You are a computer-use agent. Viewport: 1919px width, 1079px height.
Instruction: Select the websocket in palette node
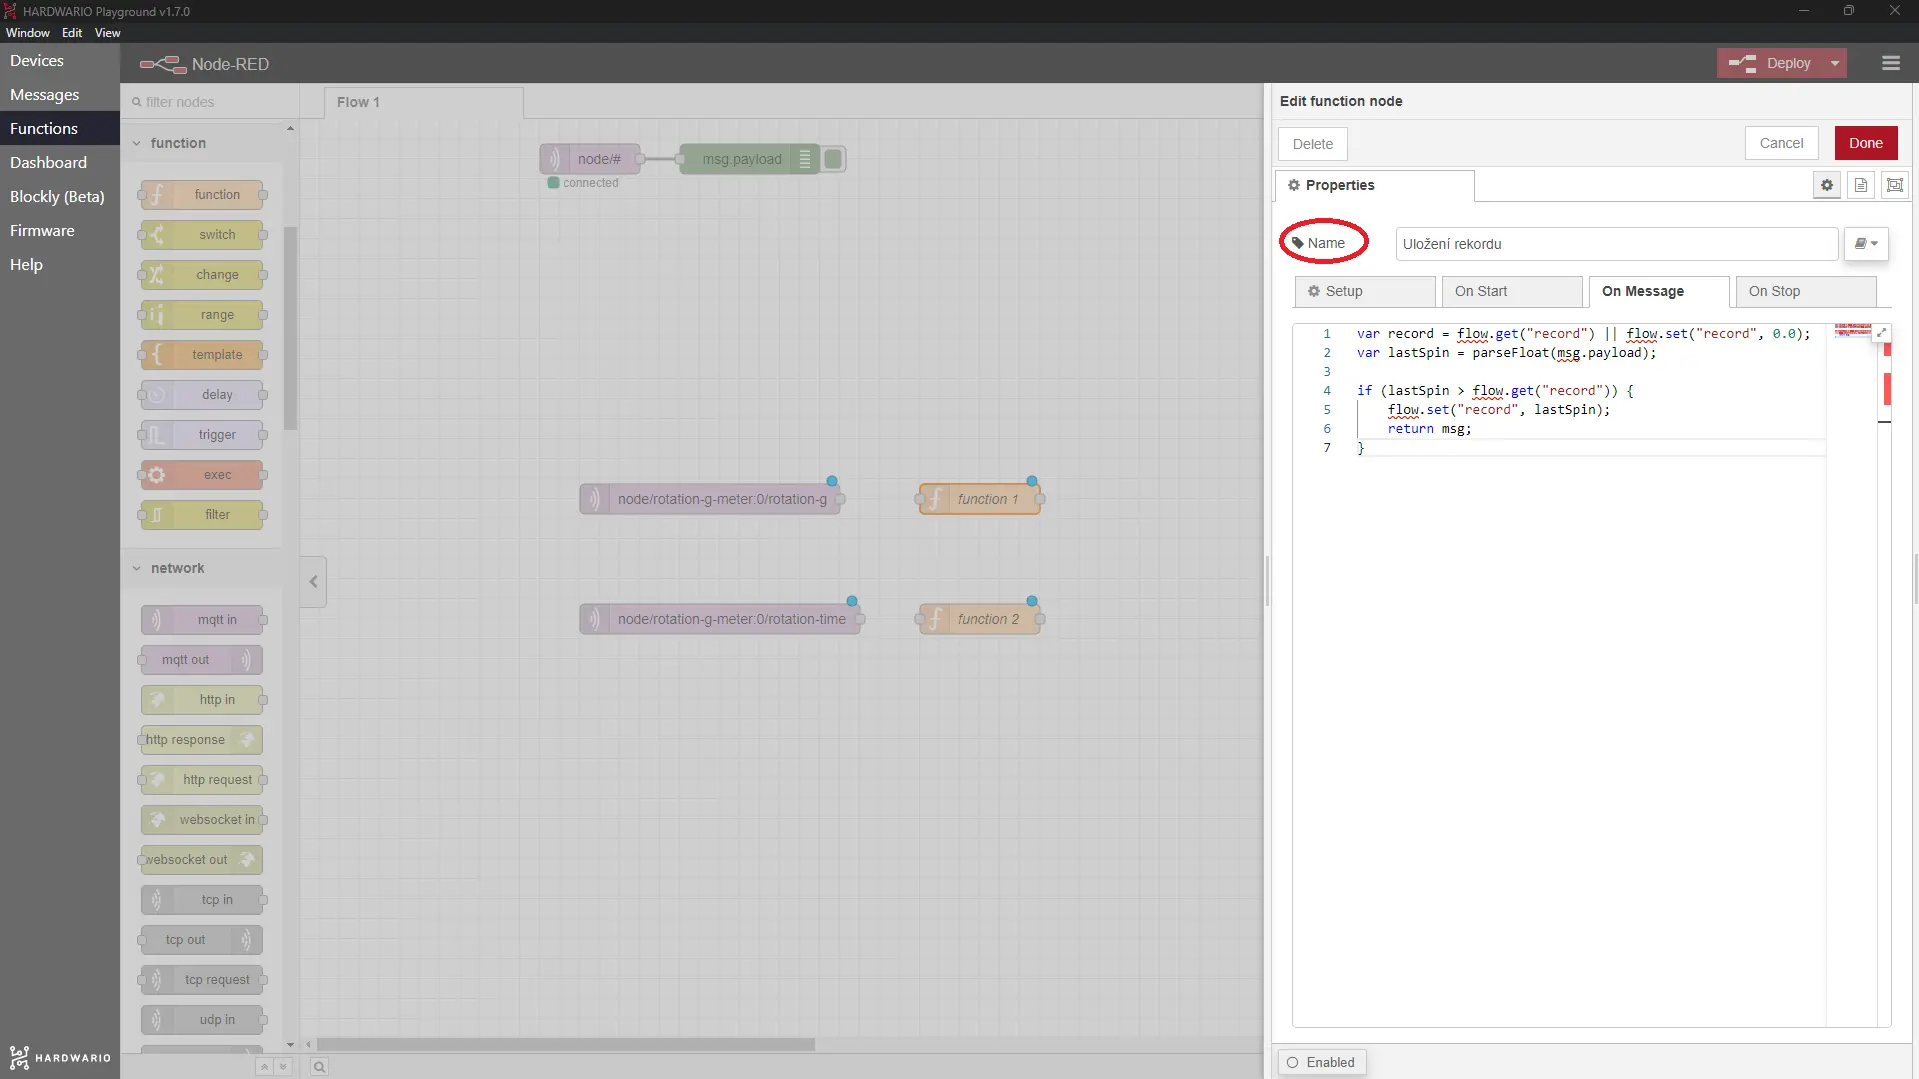pos(202,820)
